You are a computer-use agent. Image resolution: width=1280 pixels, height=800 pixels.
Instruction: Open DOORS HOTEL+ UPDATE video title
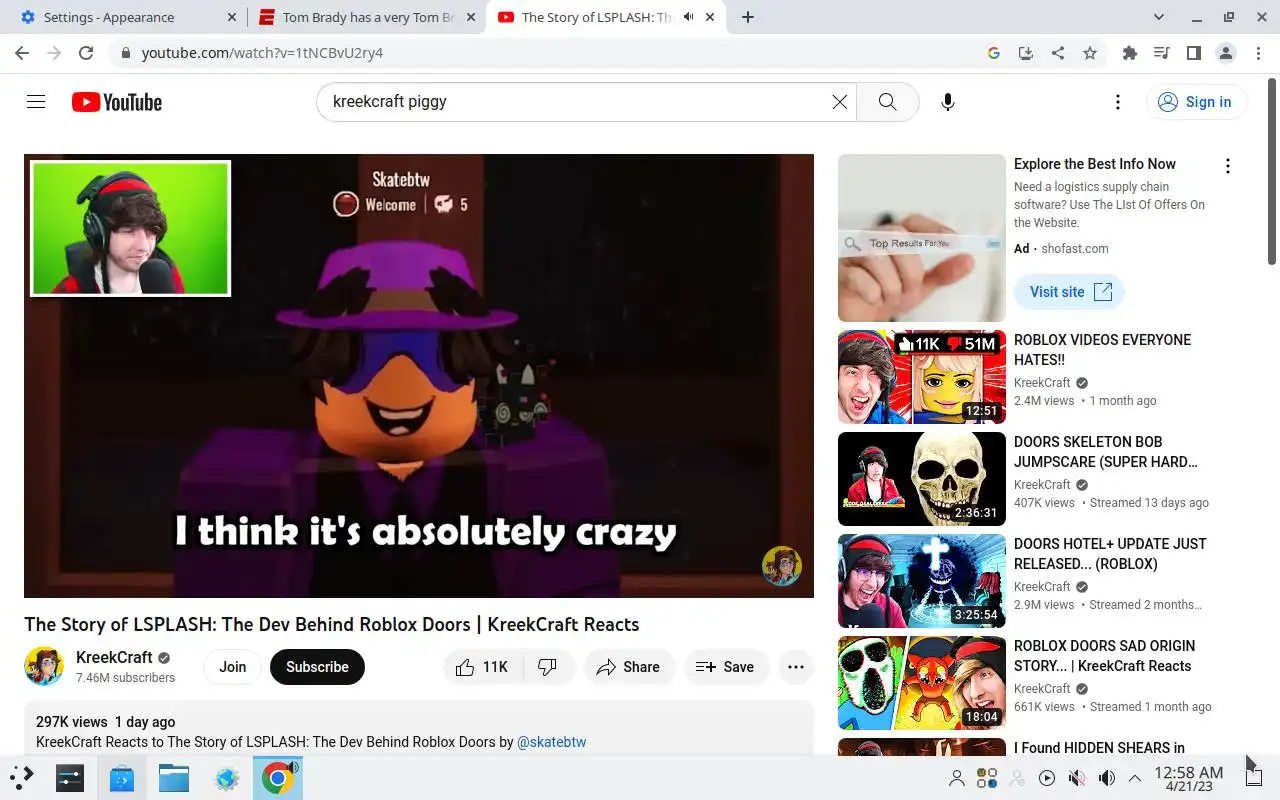tap(1110, 554)
